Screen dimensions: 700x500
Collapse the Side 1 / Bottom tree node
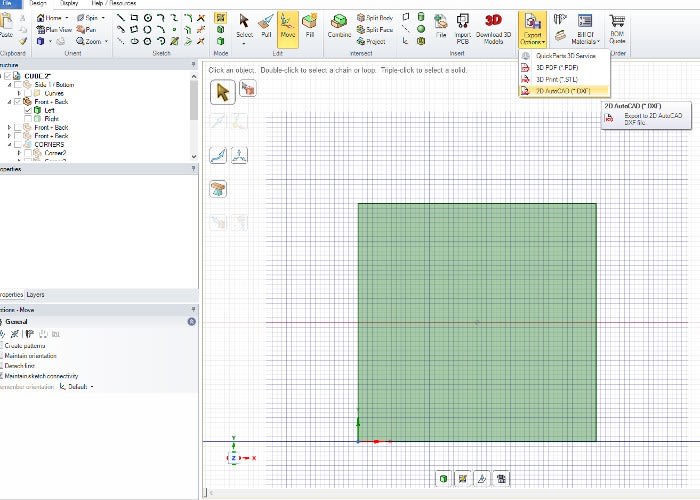click(9, 84)
